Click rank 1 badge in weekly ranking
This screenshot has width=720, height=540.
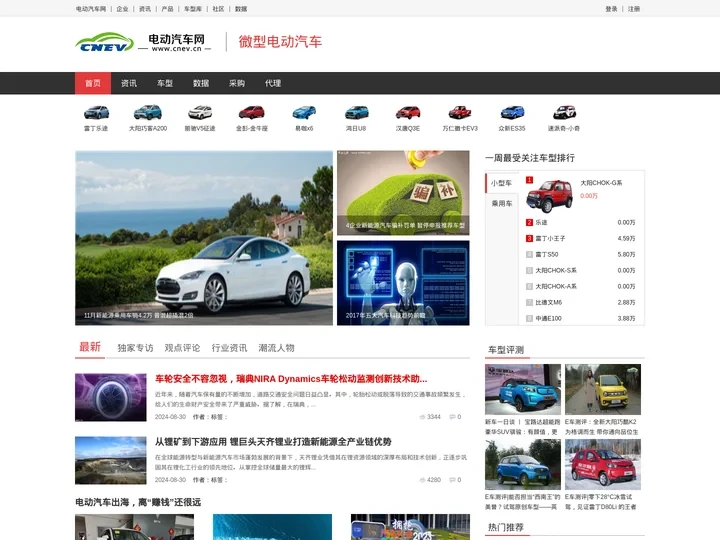tap(529, 180)
